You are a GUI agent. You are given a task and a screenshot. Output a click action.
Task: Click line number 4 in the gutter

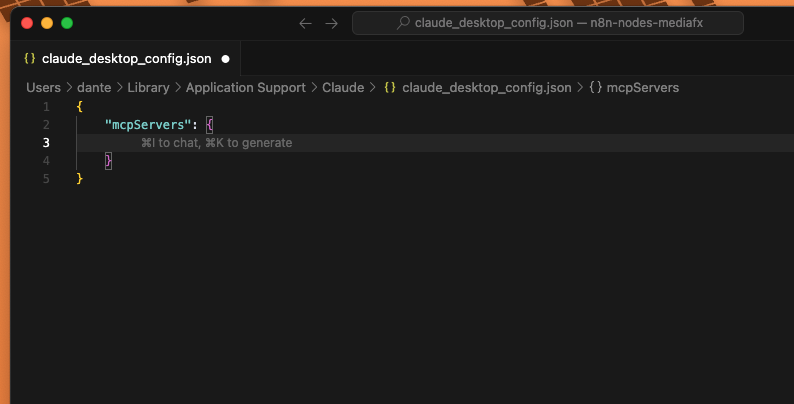point(46,160)
